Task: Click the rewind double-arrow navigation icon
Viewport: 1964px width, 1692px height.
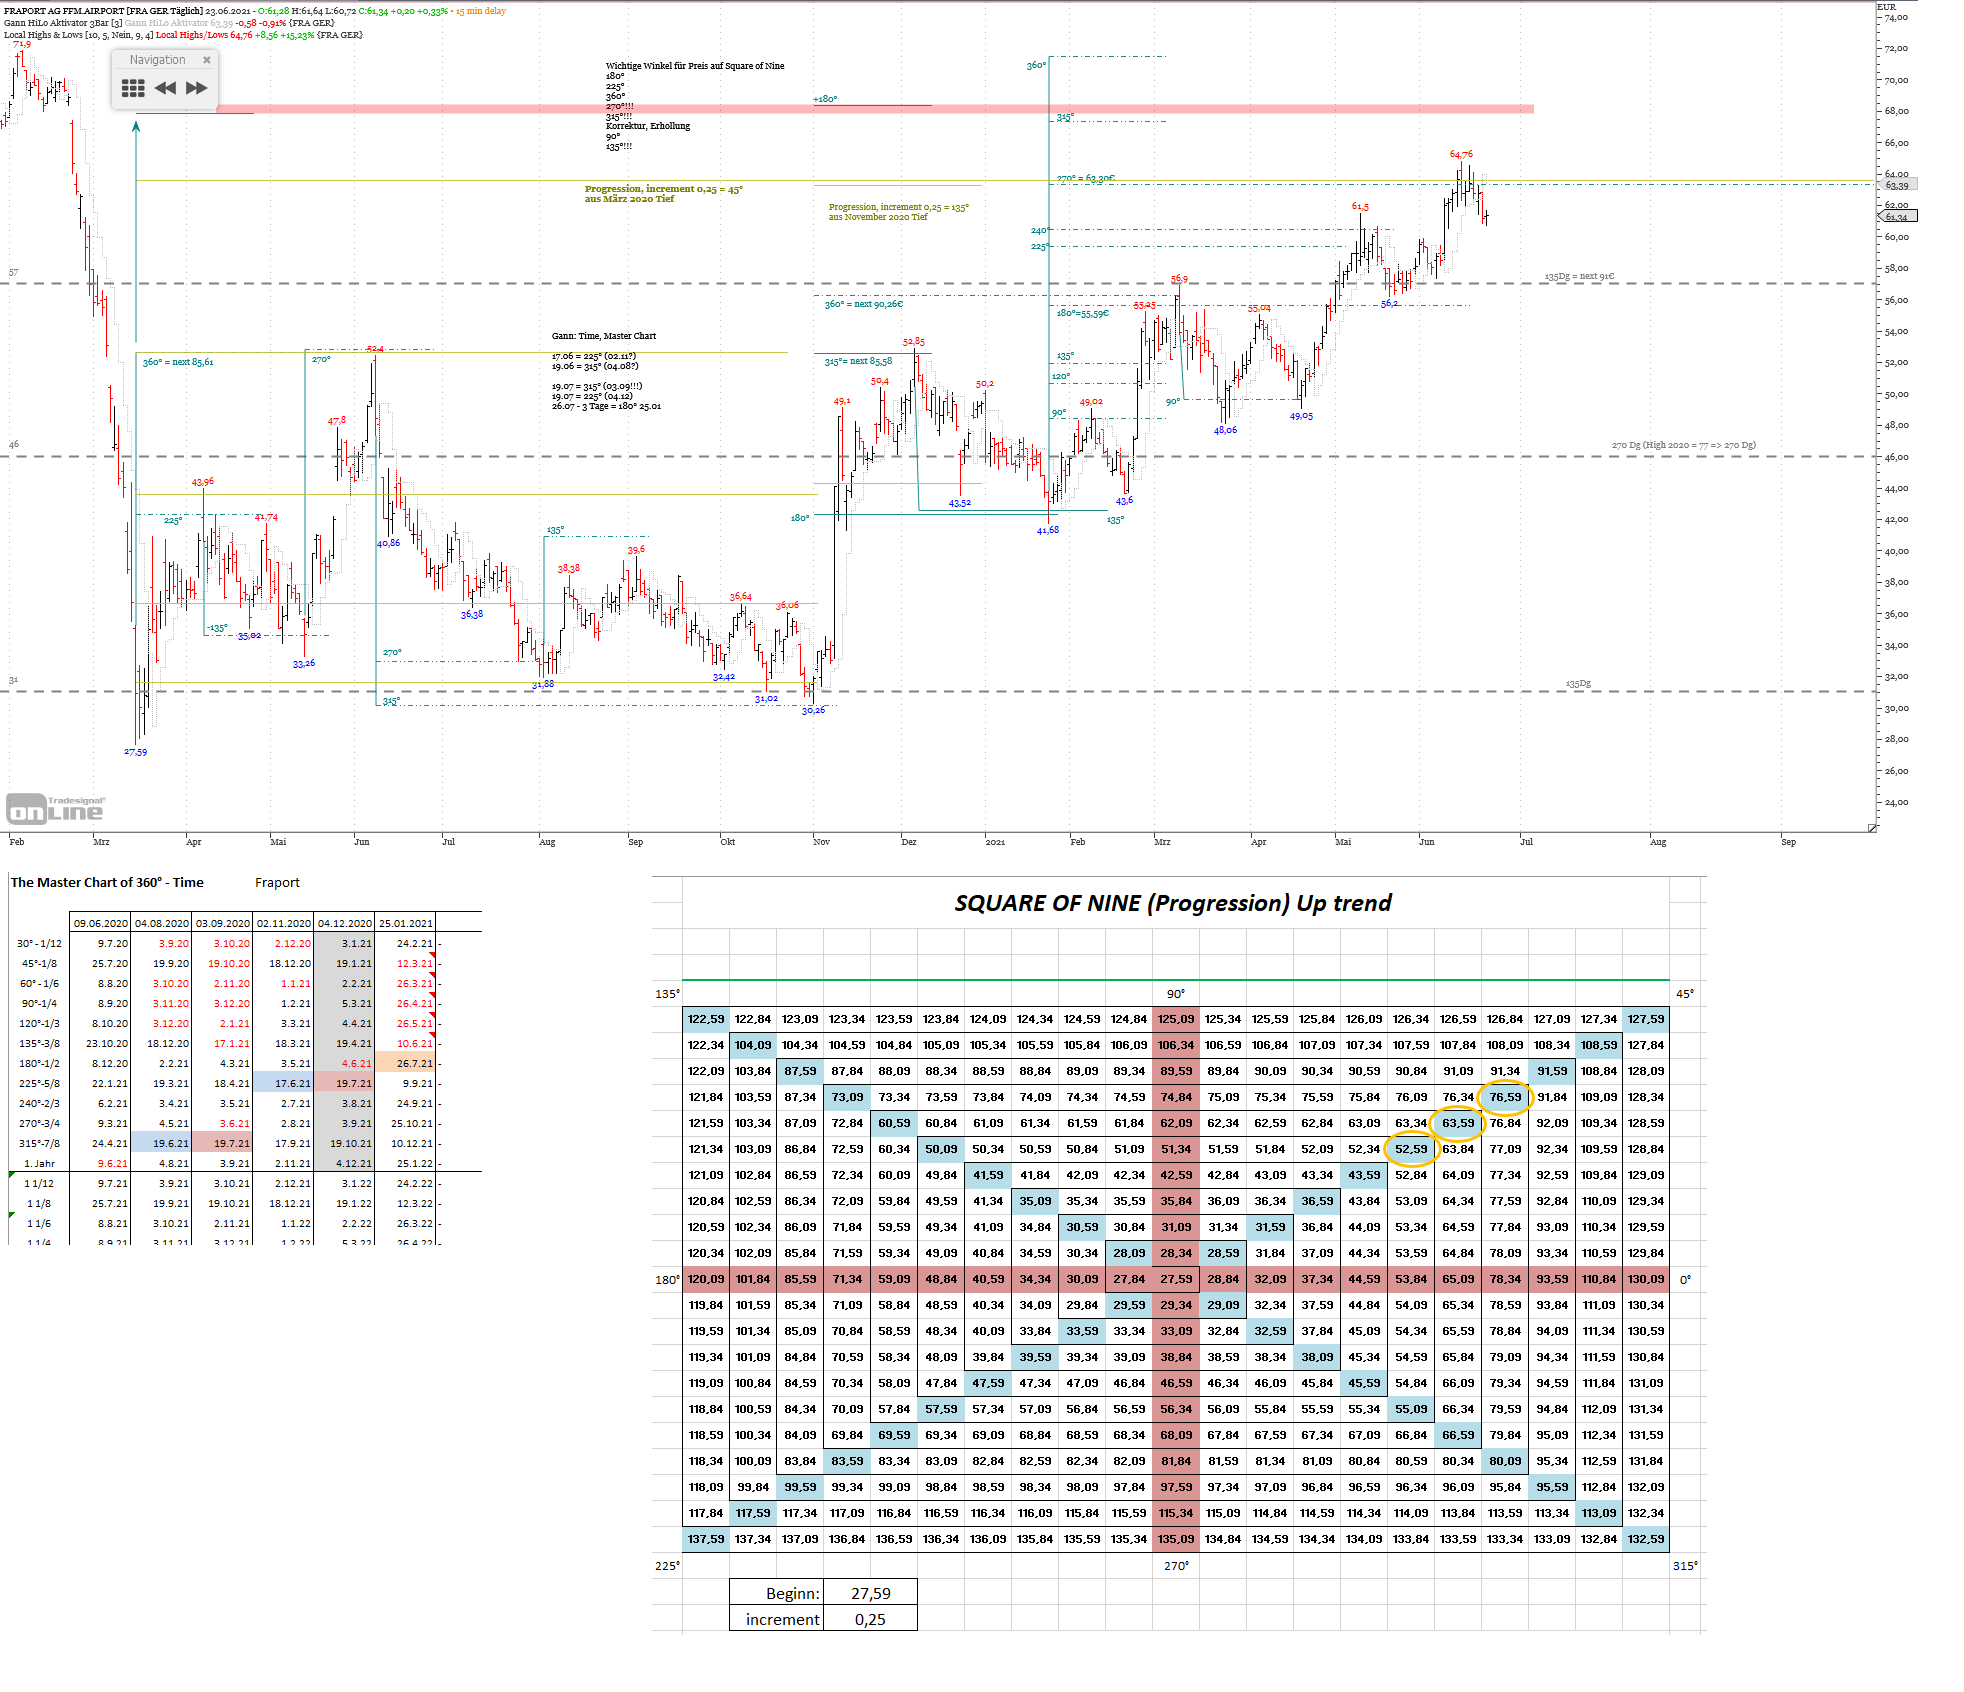Action: pos(165,88)
